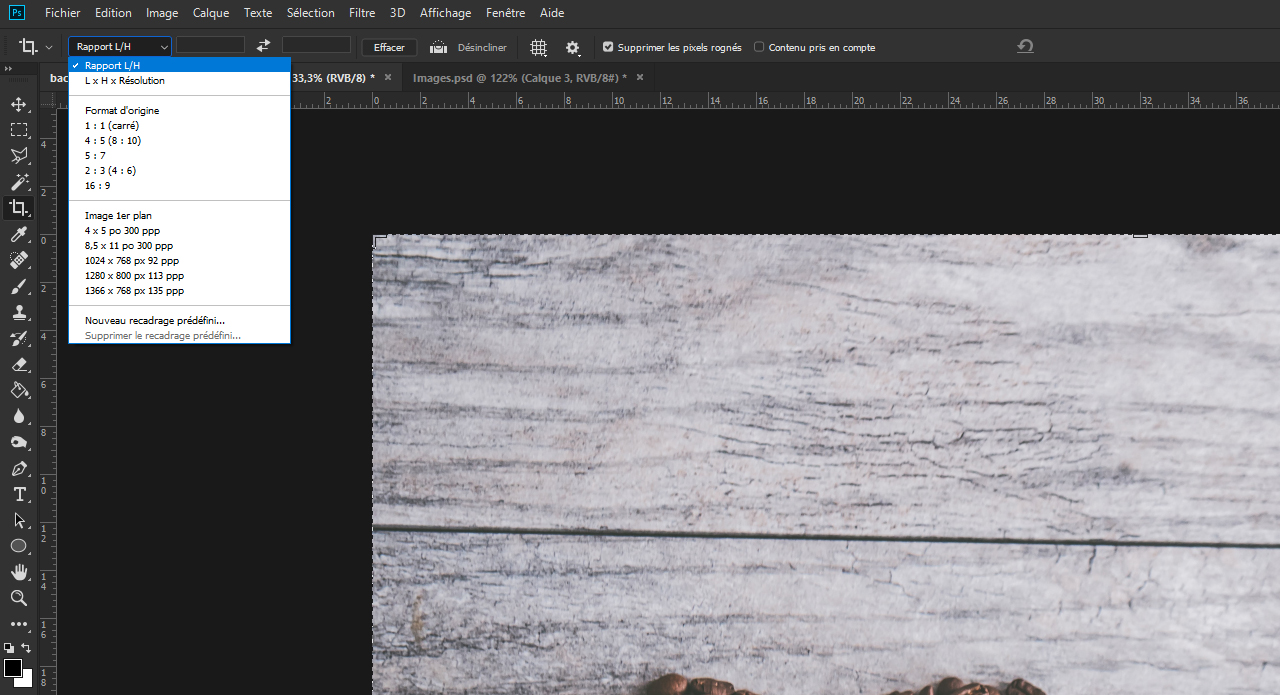Open the Rapport L/H ratio dropdown
The width and height of the screenshot is (1280, 695).
tap(120, 46)
